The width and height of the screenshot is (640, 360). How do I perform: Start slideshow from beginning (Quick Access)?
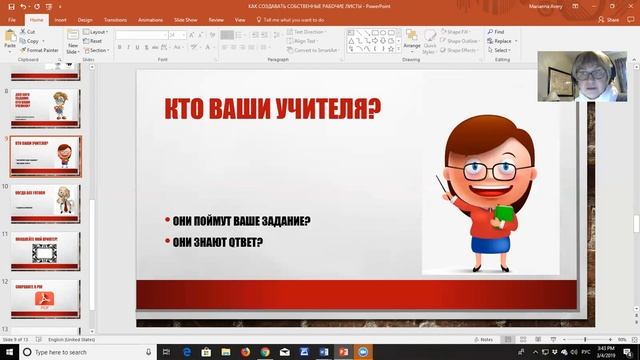(x=49, y=7)
